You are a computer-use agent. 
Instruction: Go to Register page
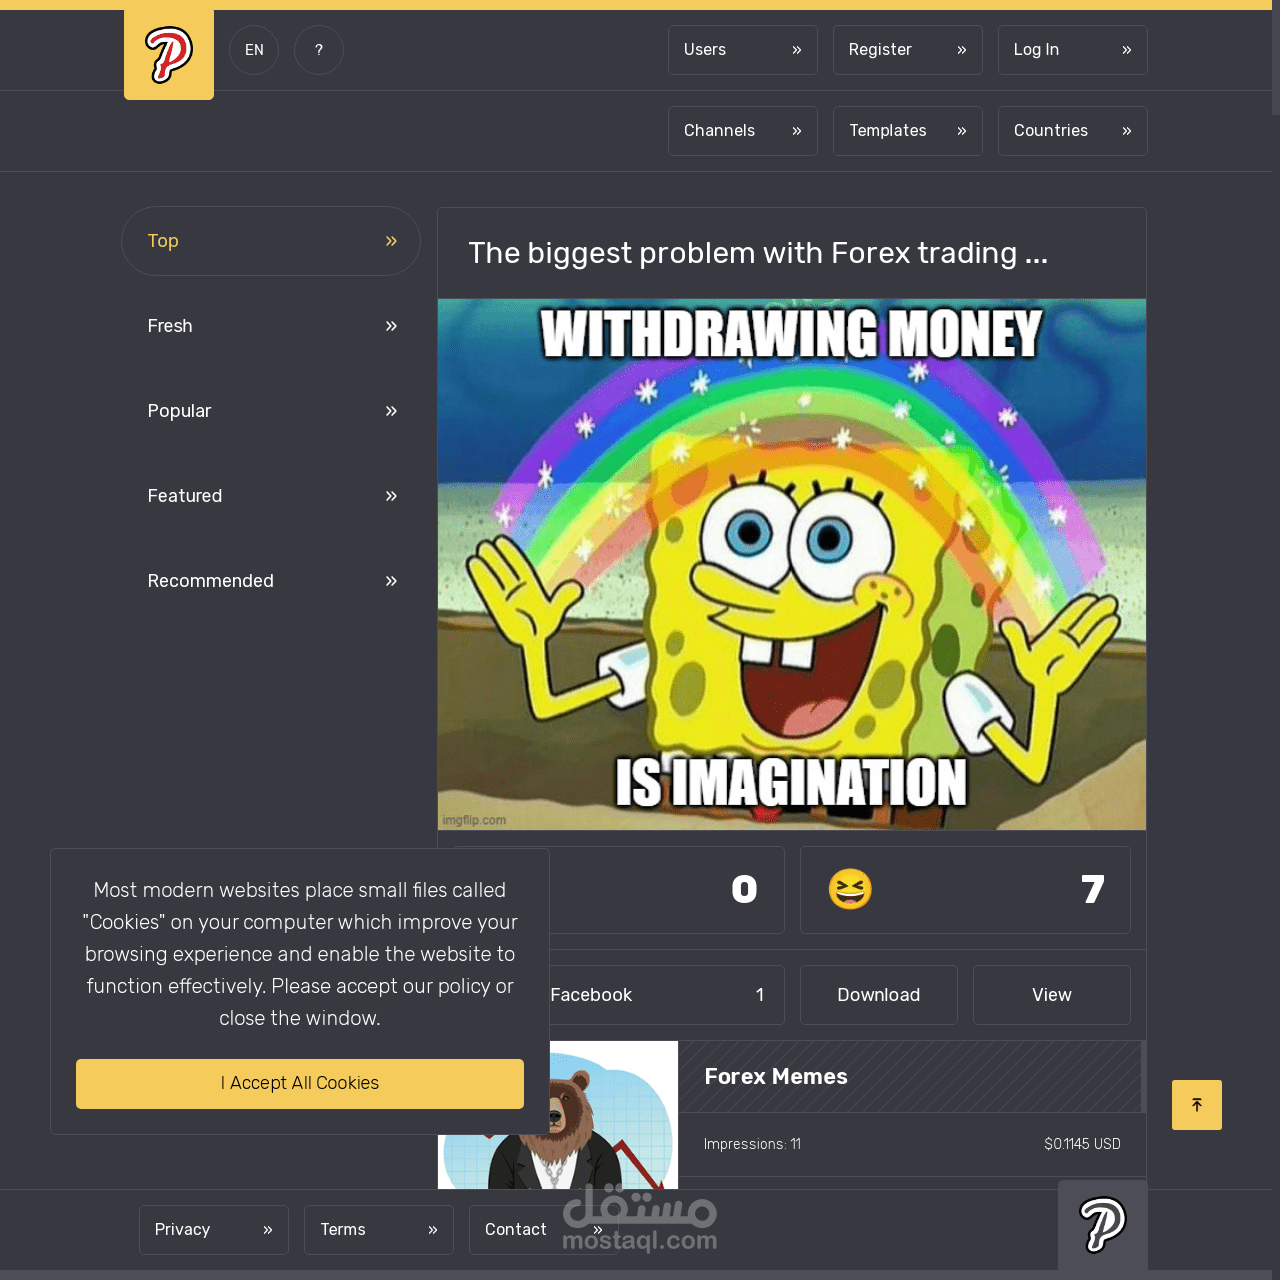pyautogui.click(x=908, y=50)
